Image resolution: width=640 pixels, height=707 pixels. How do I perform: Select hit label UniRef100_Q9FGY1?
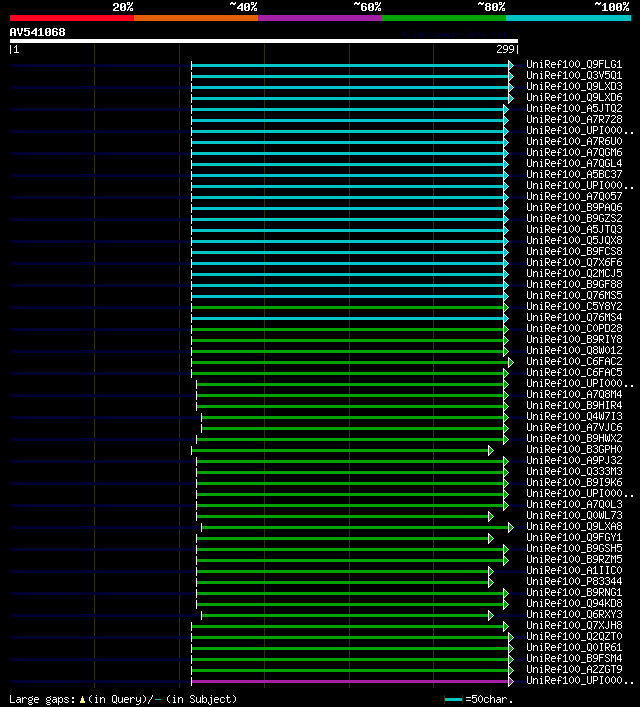pyautogui.click(x=574, y=537)
